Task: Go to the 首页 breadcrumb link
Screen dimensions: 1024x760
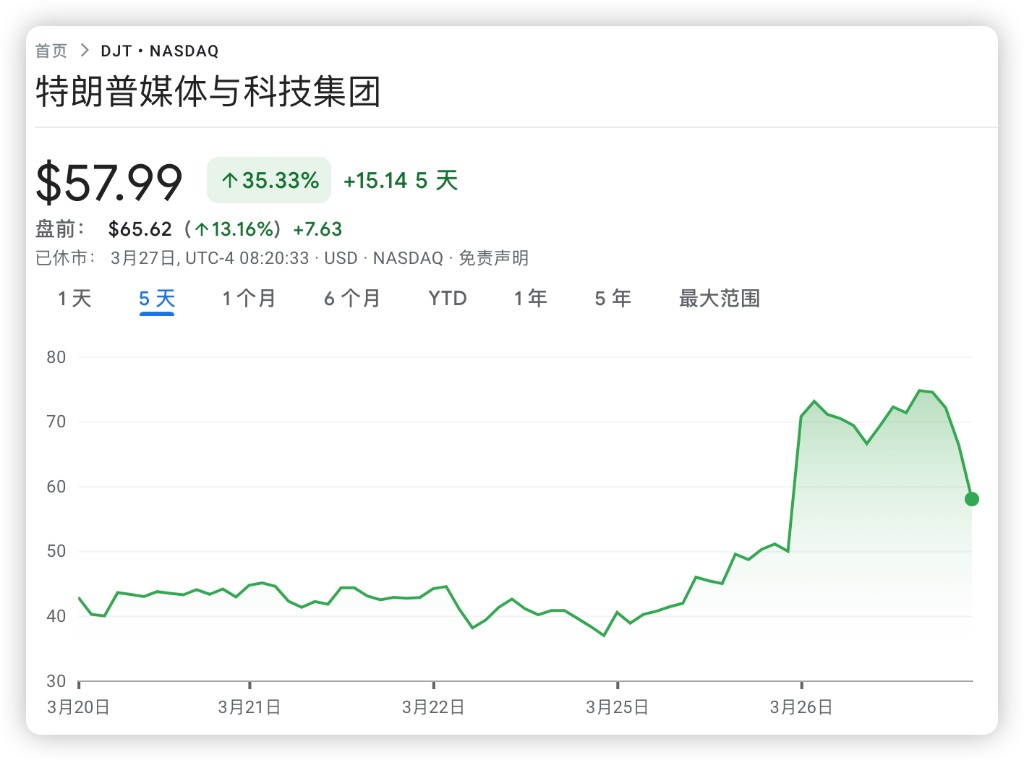Action: 51,51
